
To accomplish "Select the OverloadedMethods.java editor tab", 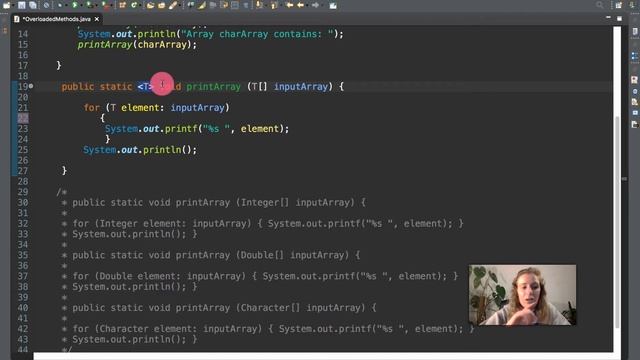I will (x=56, y=19).
